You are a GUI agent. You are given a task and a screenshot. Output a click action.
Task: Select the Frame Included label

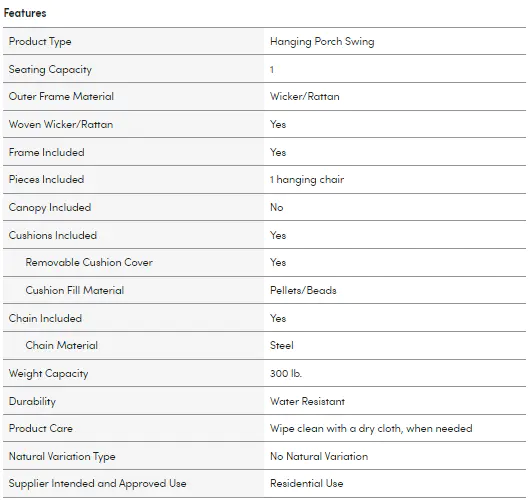click(x=47, y=152)
